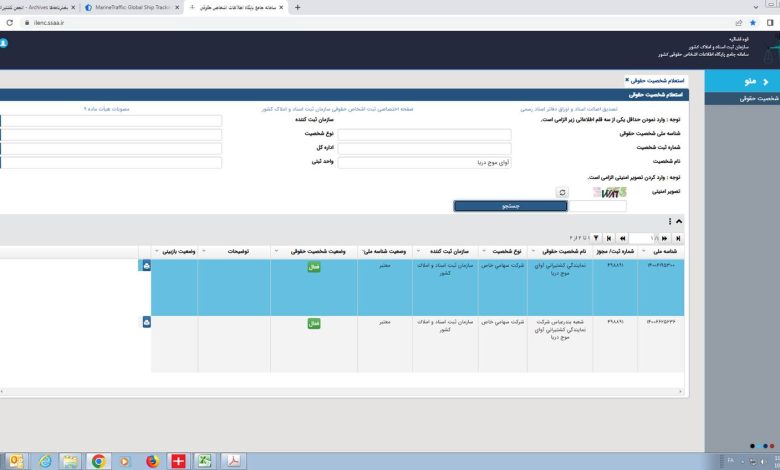Click the filter funnel icon above the table
780x470 pixels.
pos(596,238)
